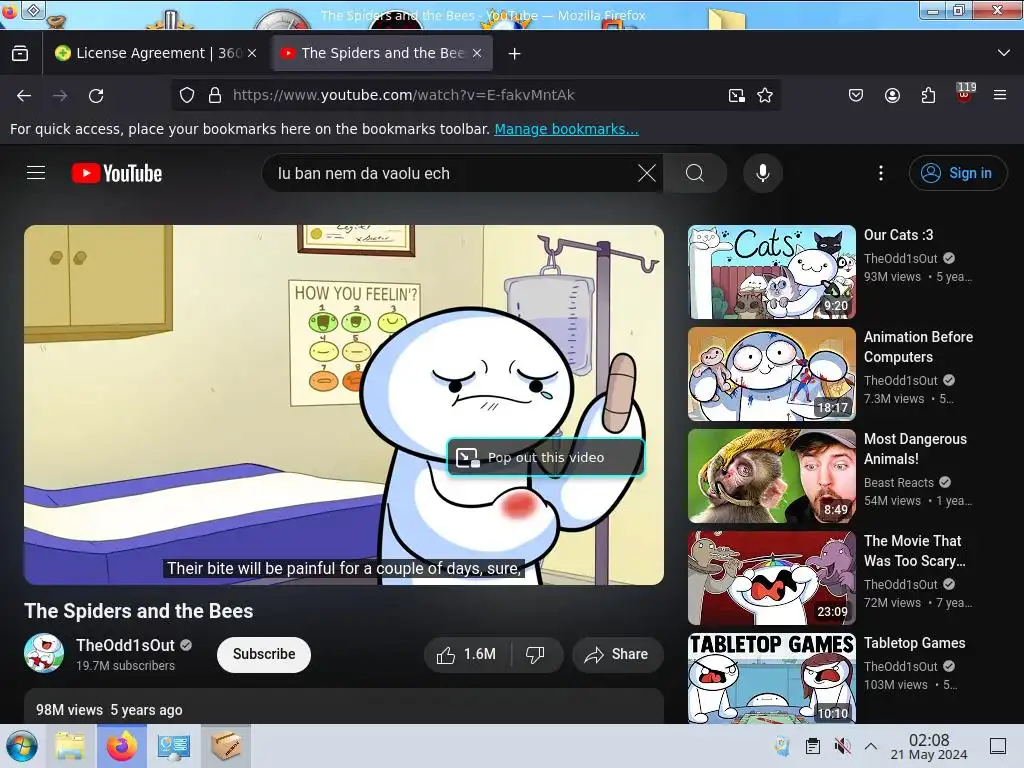This screenshot has width=1024, height=768.
Task: Expand description at 98M views
Action: click(344, 707)
